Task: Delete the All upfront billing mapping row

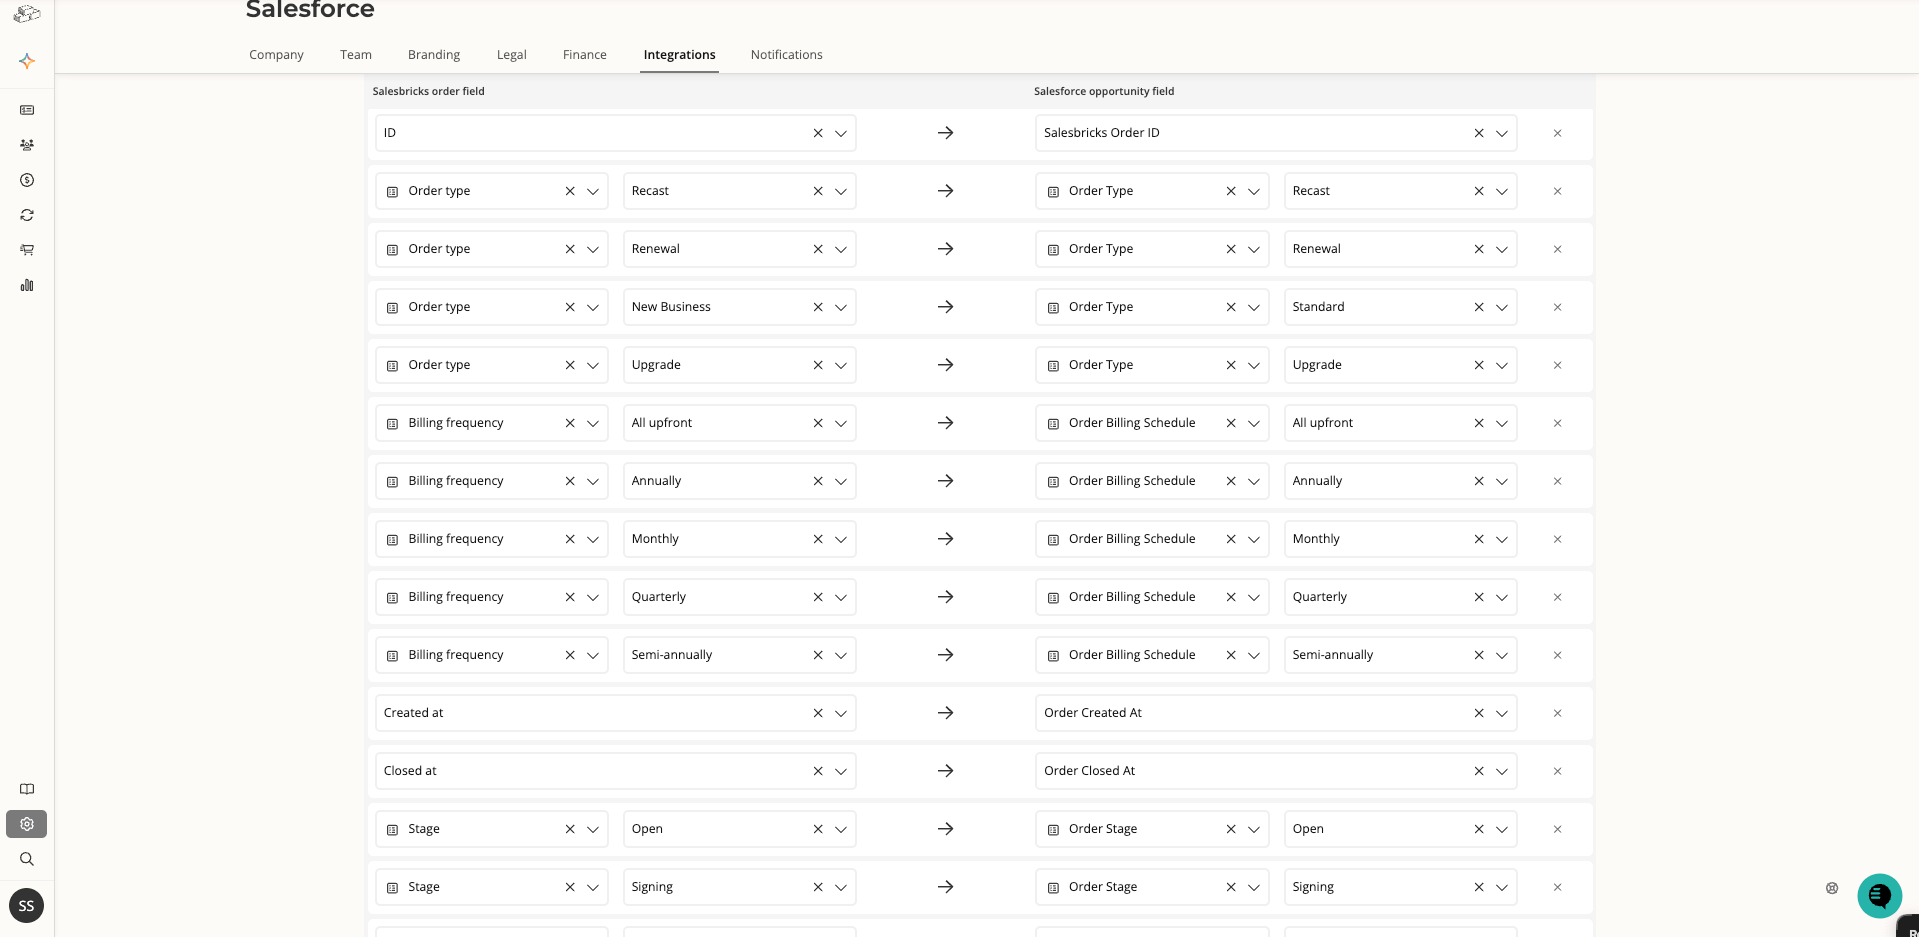Action: click(1557, 423)
